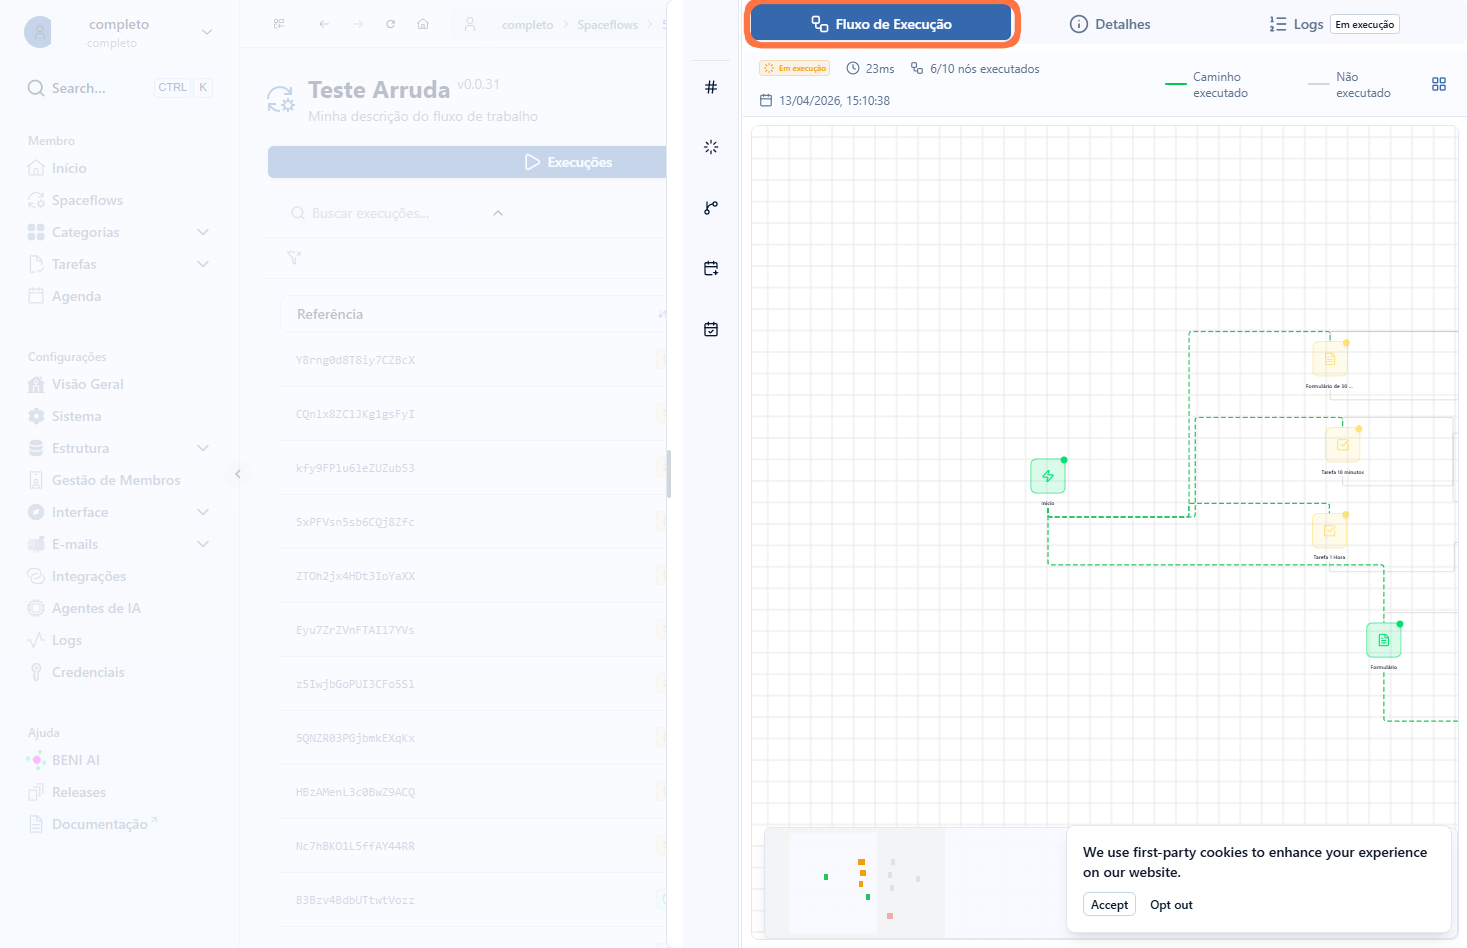
Task: Click the refresh icon in the top bar
Action: point(390,24)
